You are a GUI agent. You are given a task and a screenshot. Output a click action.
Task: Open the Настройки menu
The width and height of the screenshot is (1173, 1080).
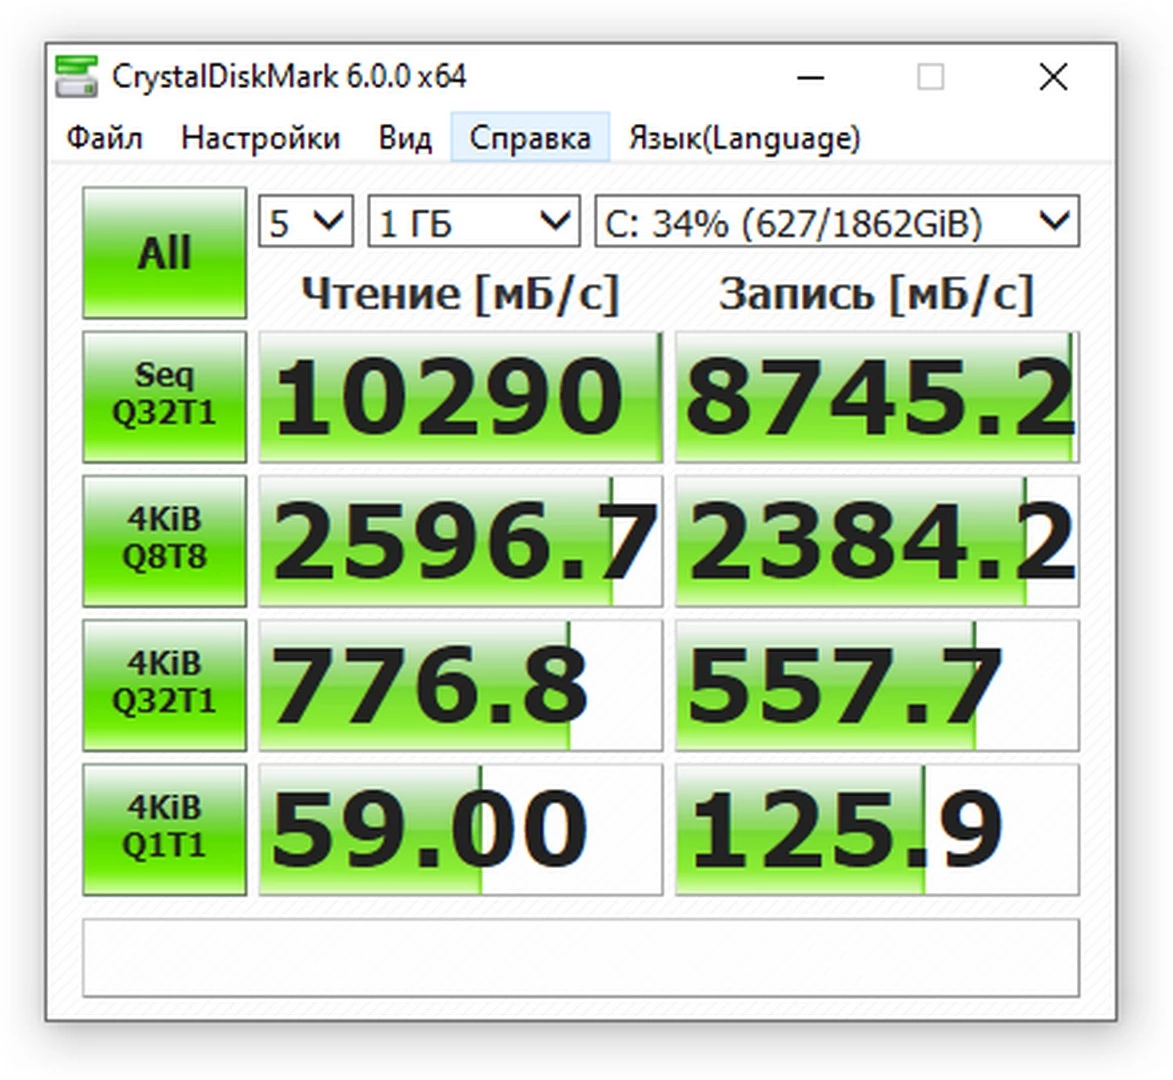click(260, 138)
